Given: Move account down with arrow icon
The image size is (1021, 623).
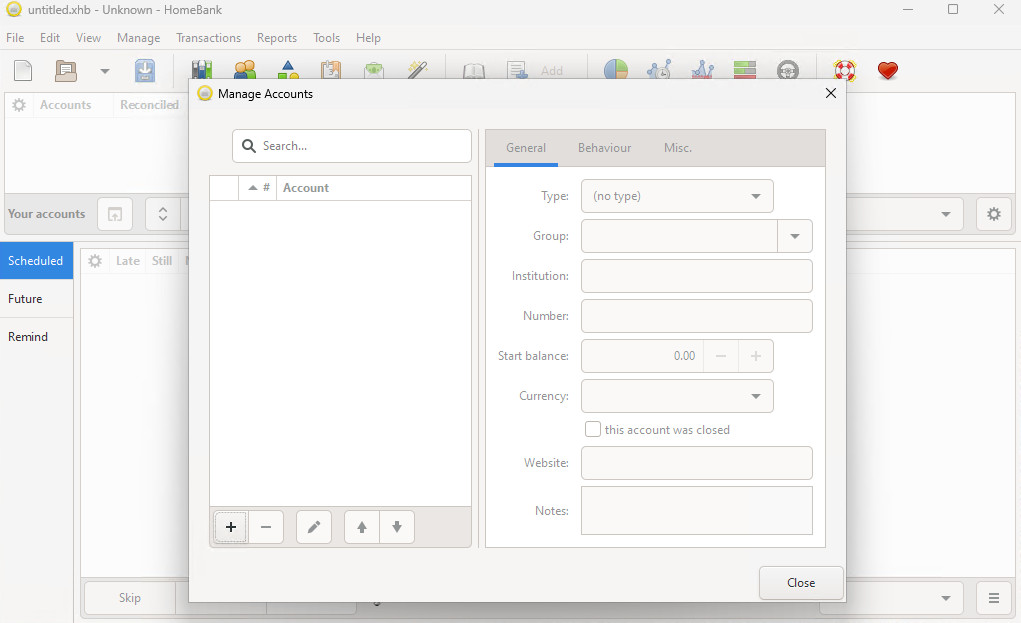Looking at the screenshot, I should (397, 527).
